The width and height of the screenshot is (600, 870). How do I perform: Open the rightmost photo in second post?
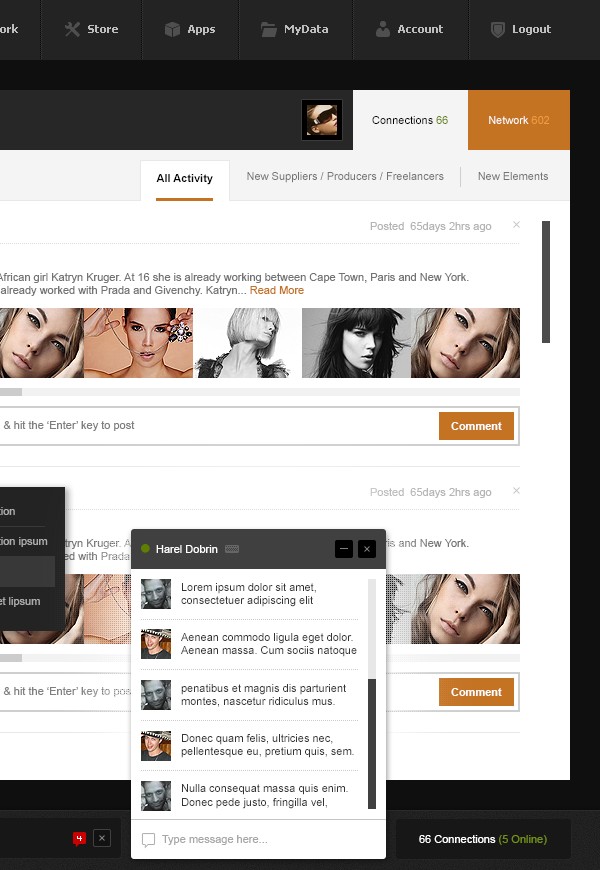(466, 609)
